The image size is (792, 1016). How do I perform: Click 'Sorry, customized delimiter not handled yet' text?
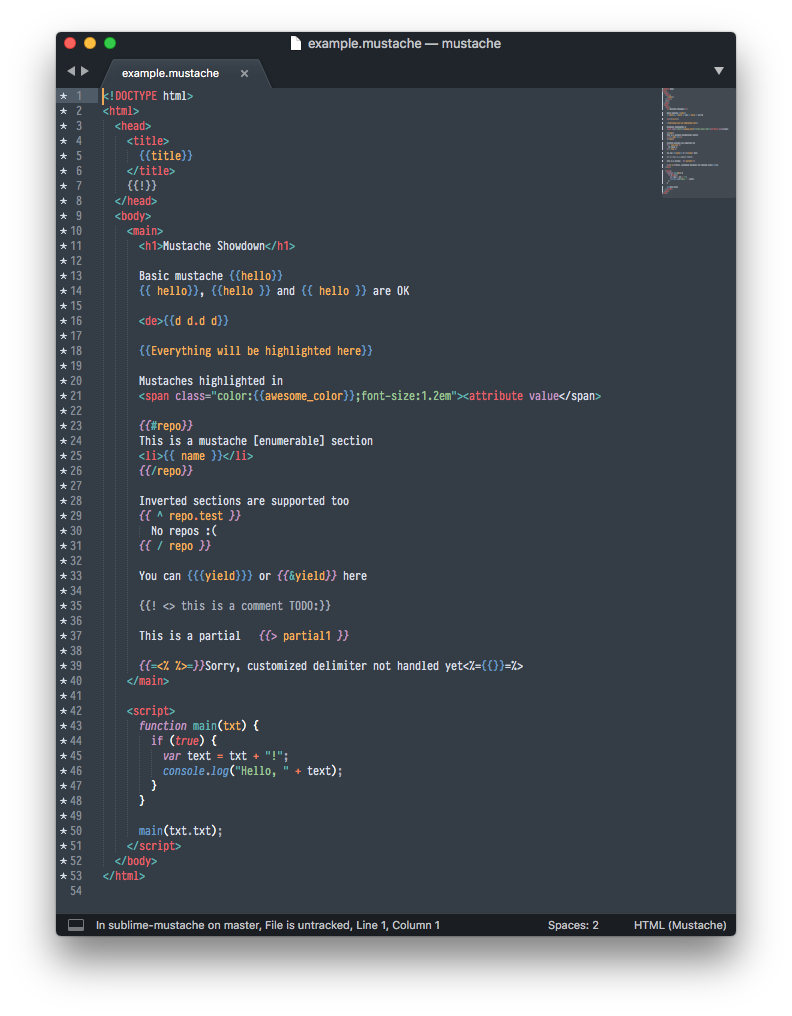334,666
